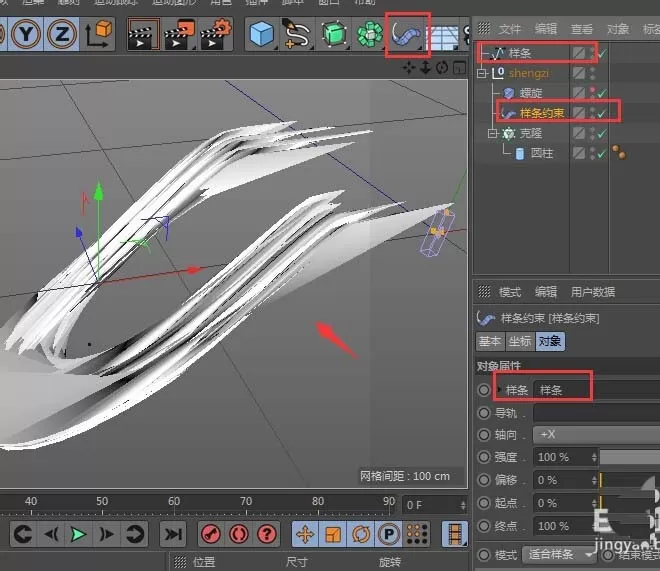
Task: Click the viewport orbit camera icon
Action: click(x=442, y=67)
